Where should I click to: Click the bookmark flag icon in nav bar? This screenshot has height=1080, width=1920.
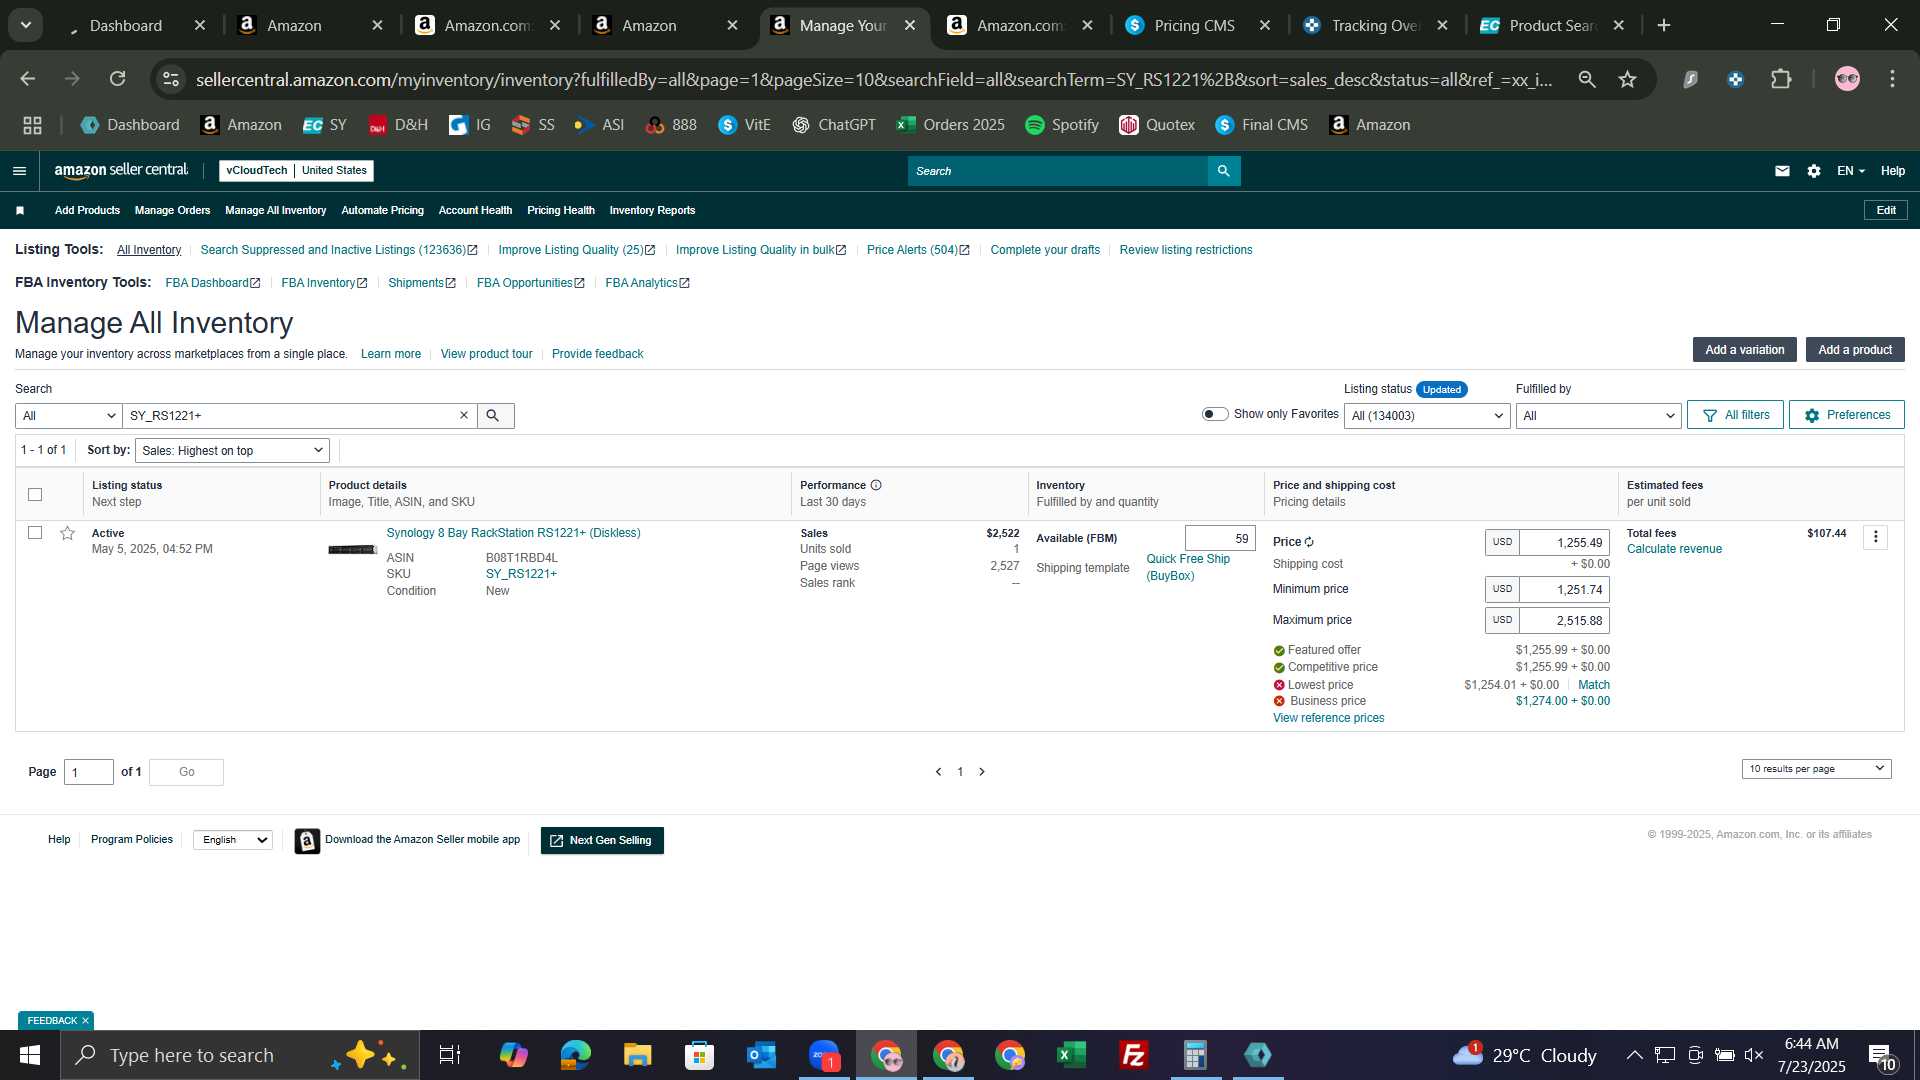(x=20, y=210)
